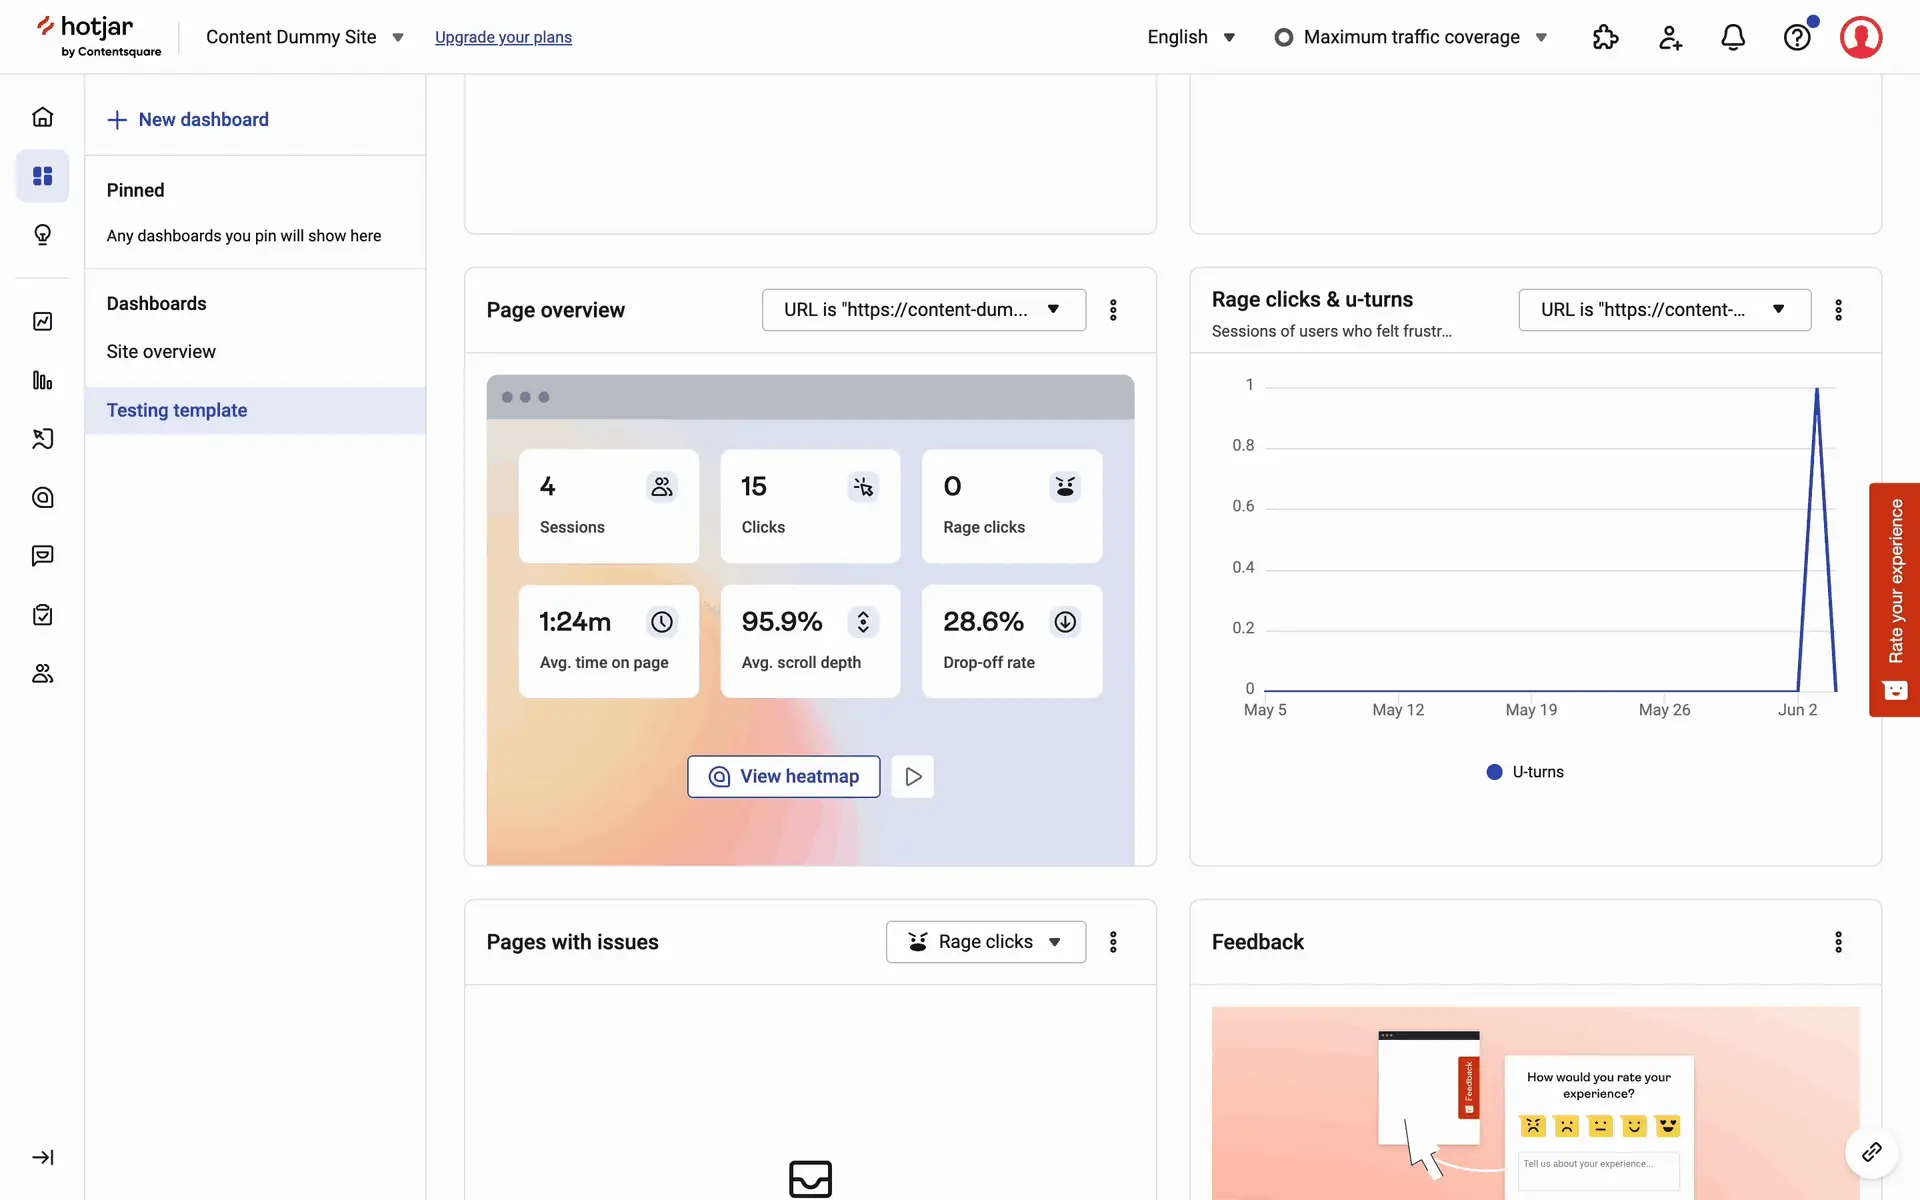Image resolution: width=1920 pixels, height=1200 pixels.
Task: Open the Recordings sidebar icon
Action: click(x=42, y=439)
